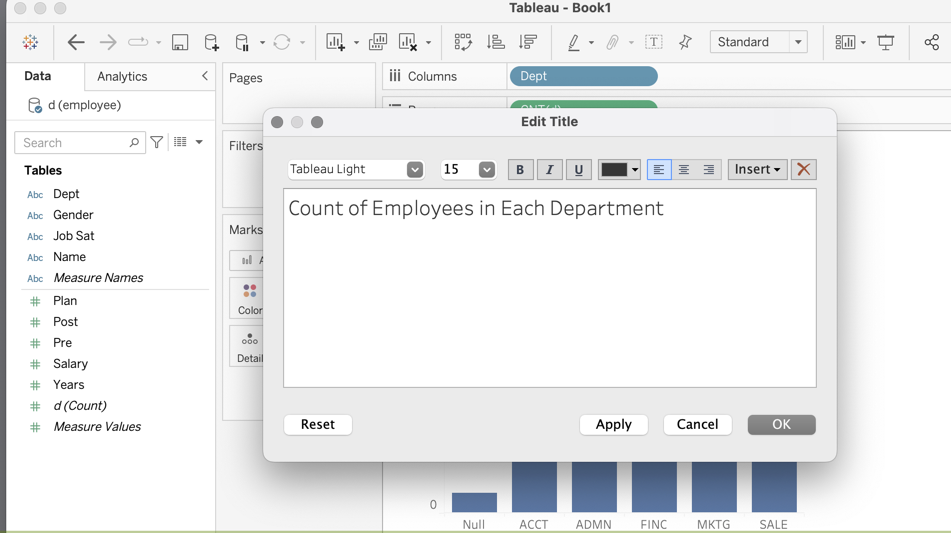This screenshot has height=533, width=951.
Task: Click the New worksheet toolbar icon
Action: (336, 43)
